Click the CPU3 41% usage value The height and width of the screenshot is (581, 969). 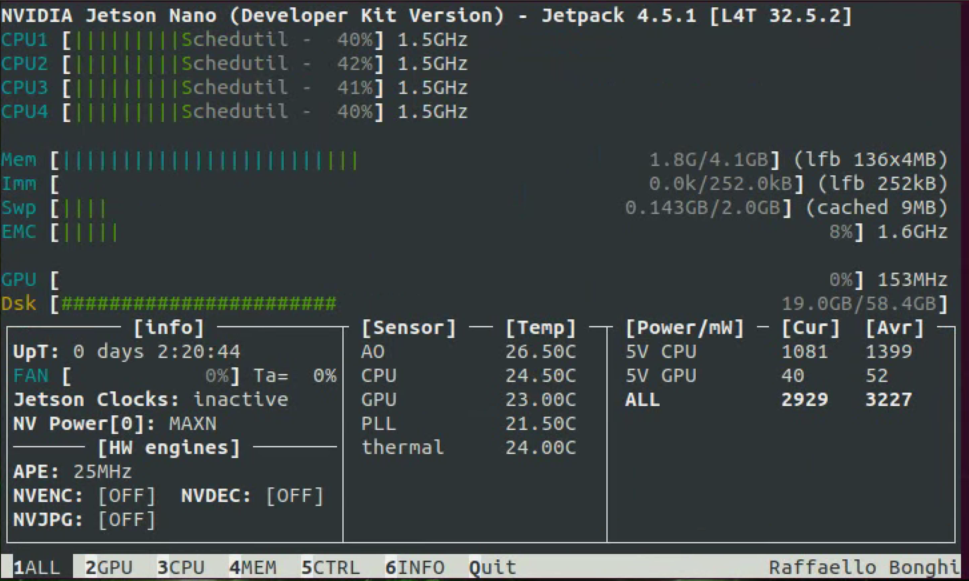coord(355,88)
